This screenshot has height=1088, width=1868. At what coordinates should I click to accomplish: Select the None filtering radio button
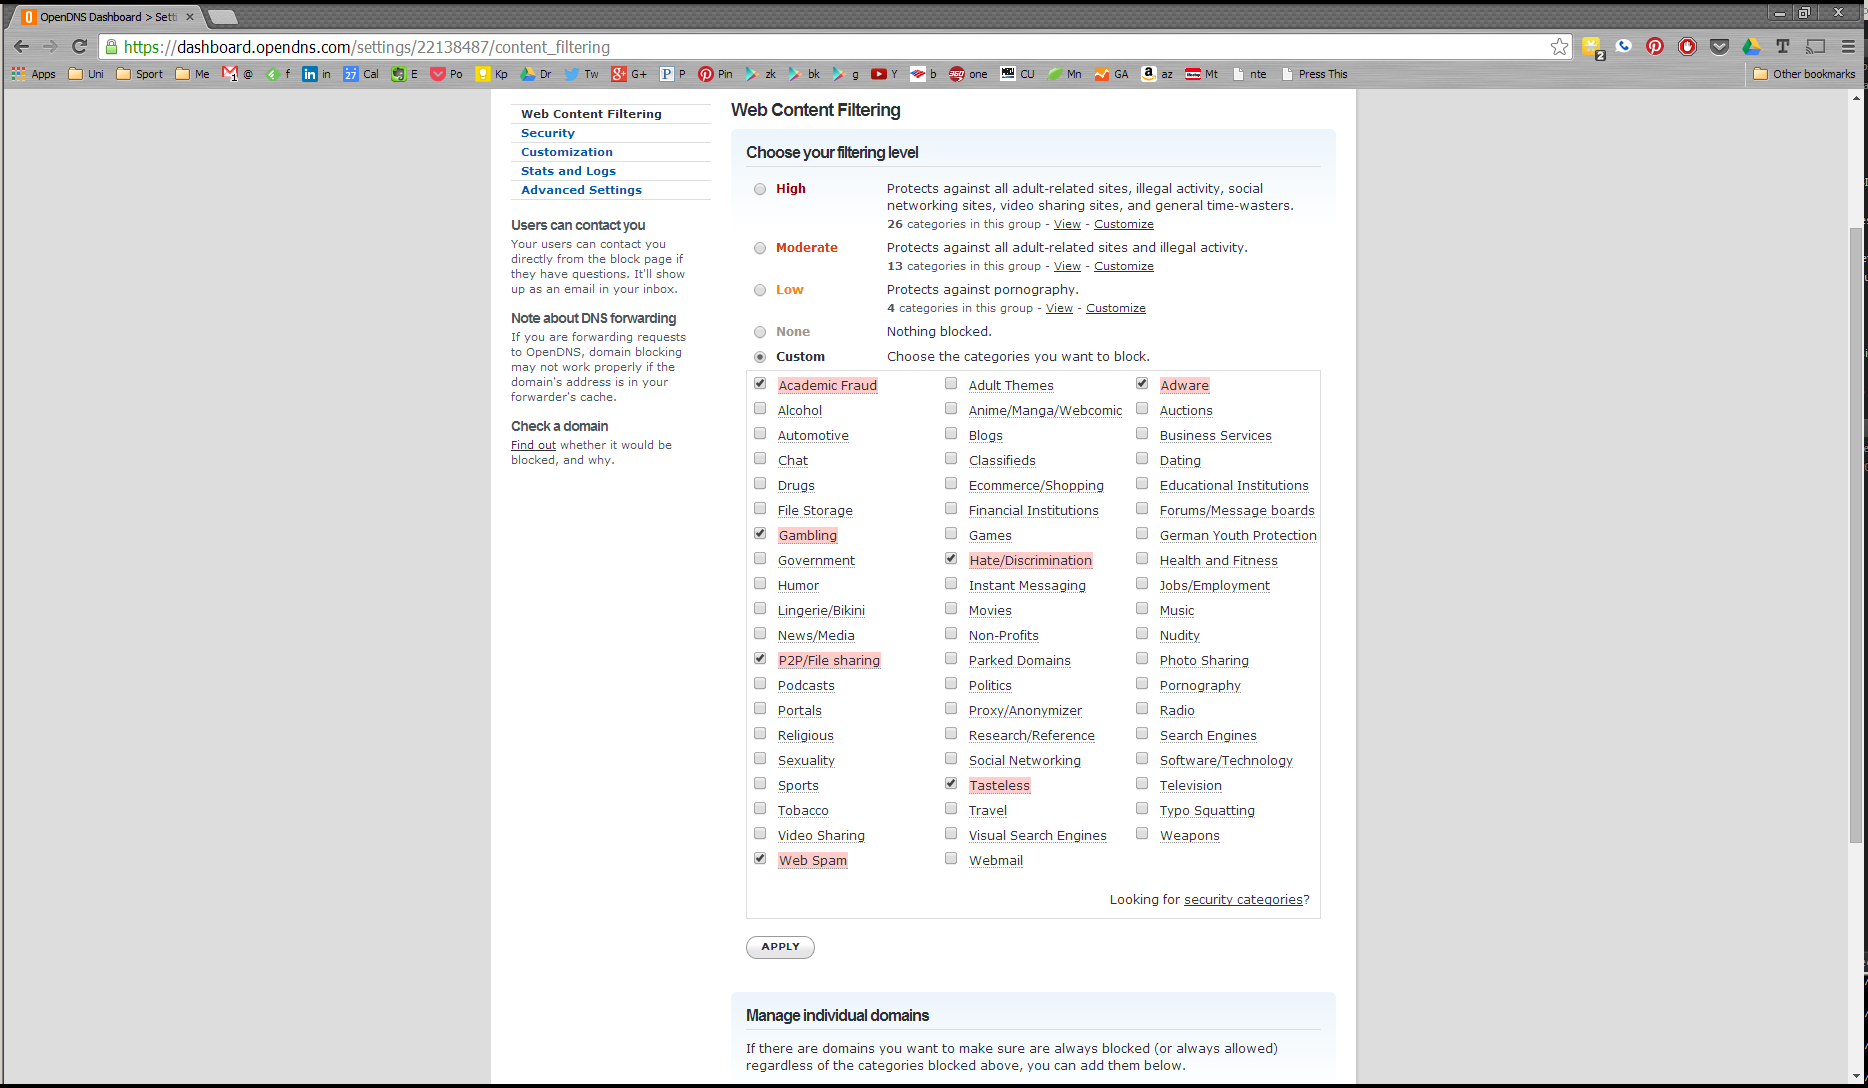(x=760, y=332)
